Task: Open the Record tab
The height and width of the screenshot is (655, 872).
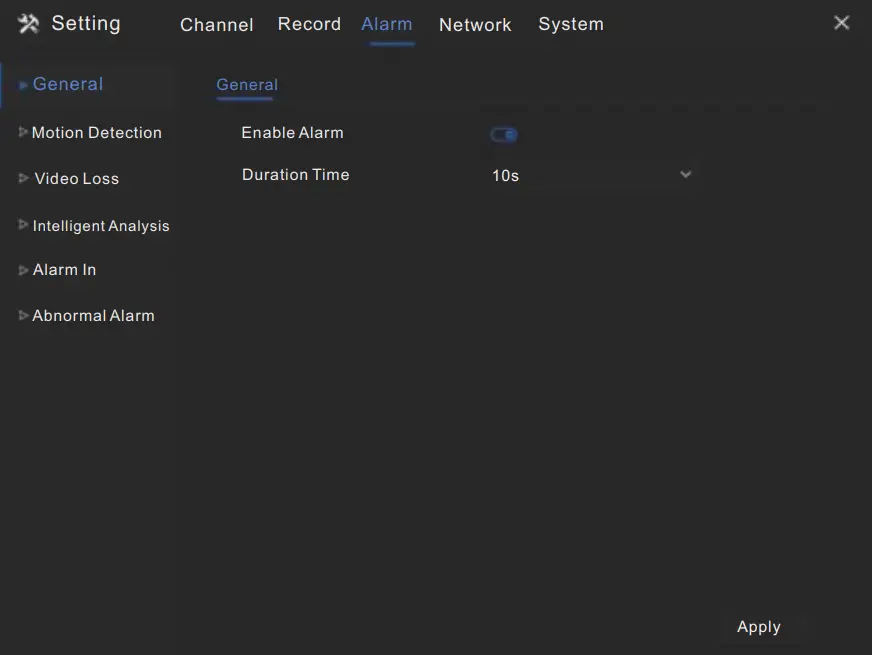Action: 309,24
